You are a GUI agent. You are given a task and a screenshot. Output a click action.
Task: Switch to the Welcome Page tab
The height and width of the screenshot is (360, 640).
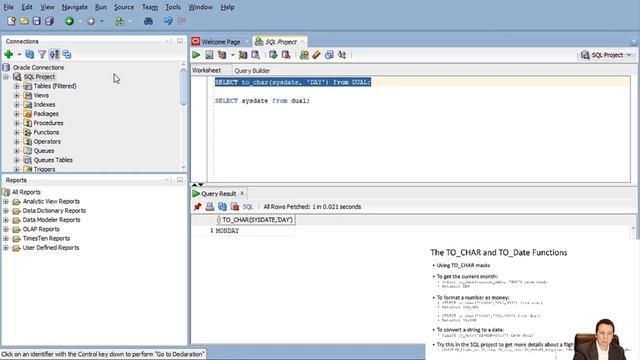[x=220, y=42]
